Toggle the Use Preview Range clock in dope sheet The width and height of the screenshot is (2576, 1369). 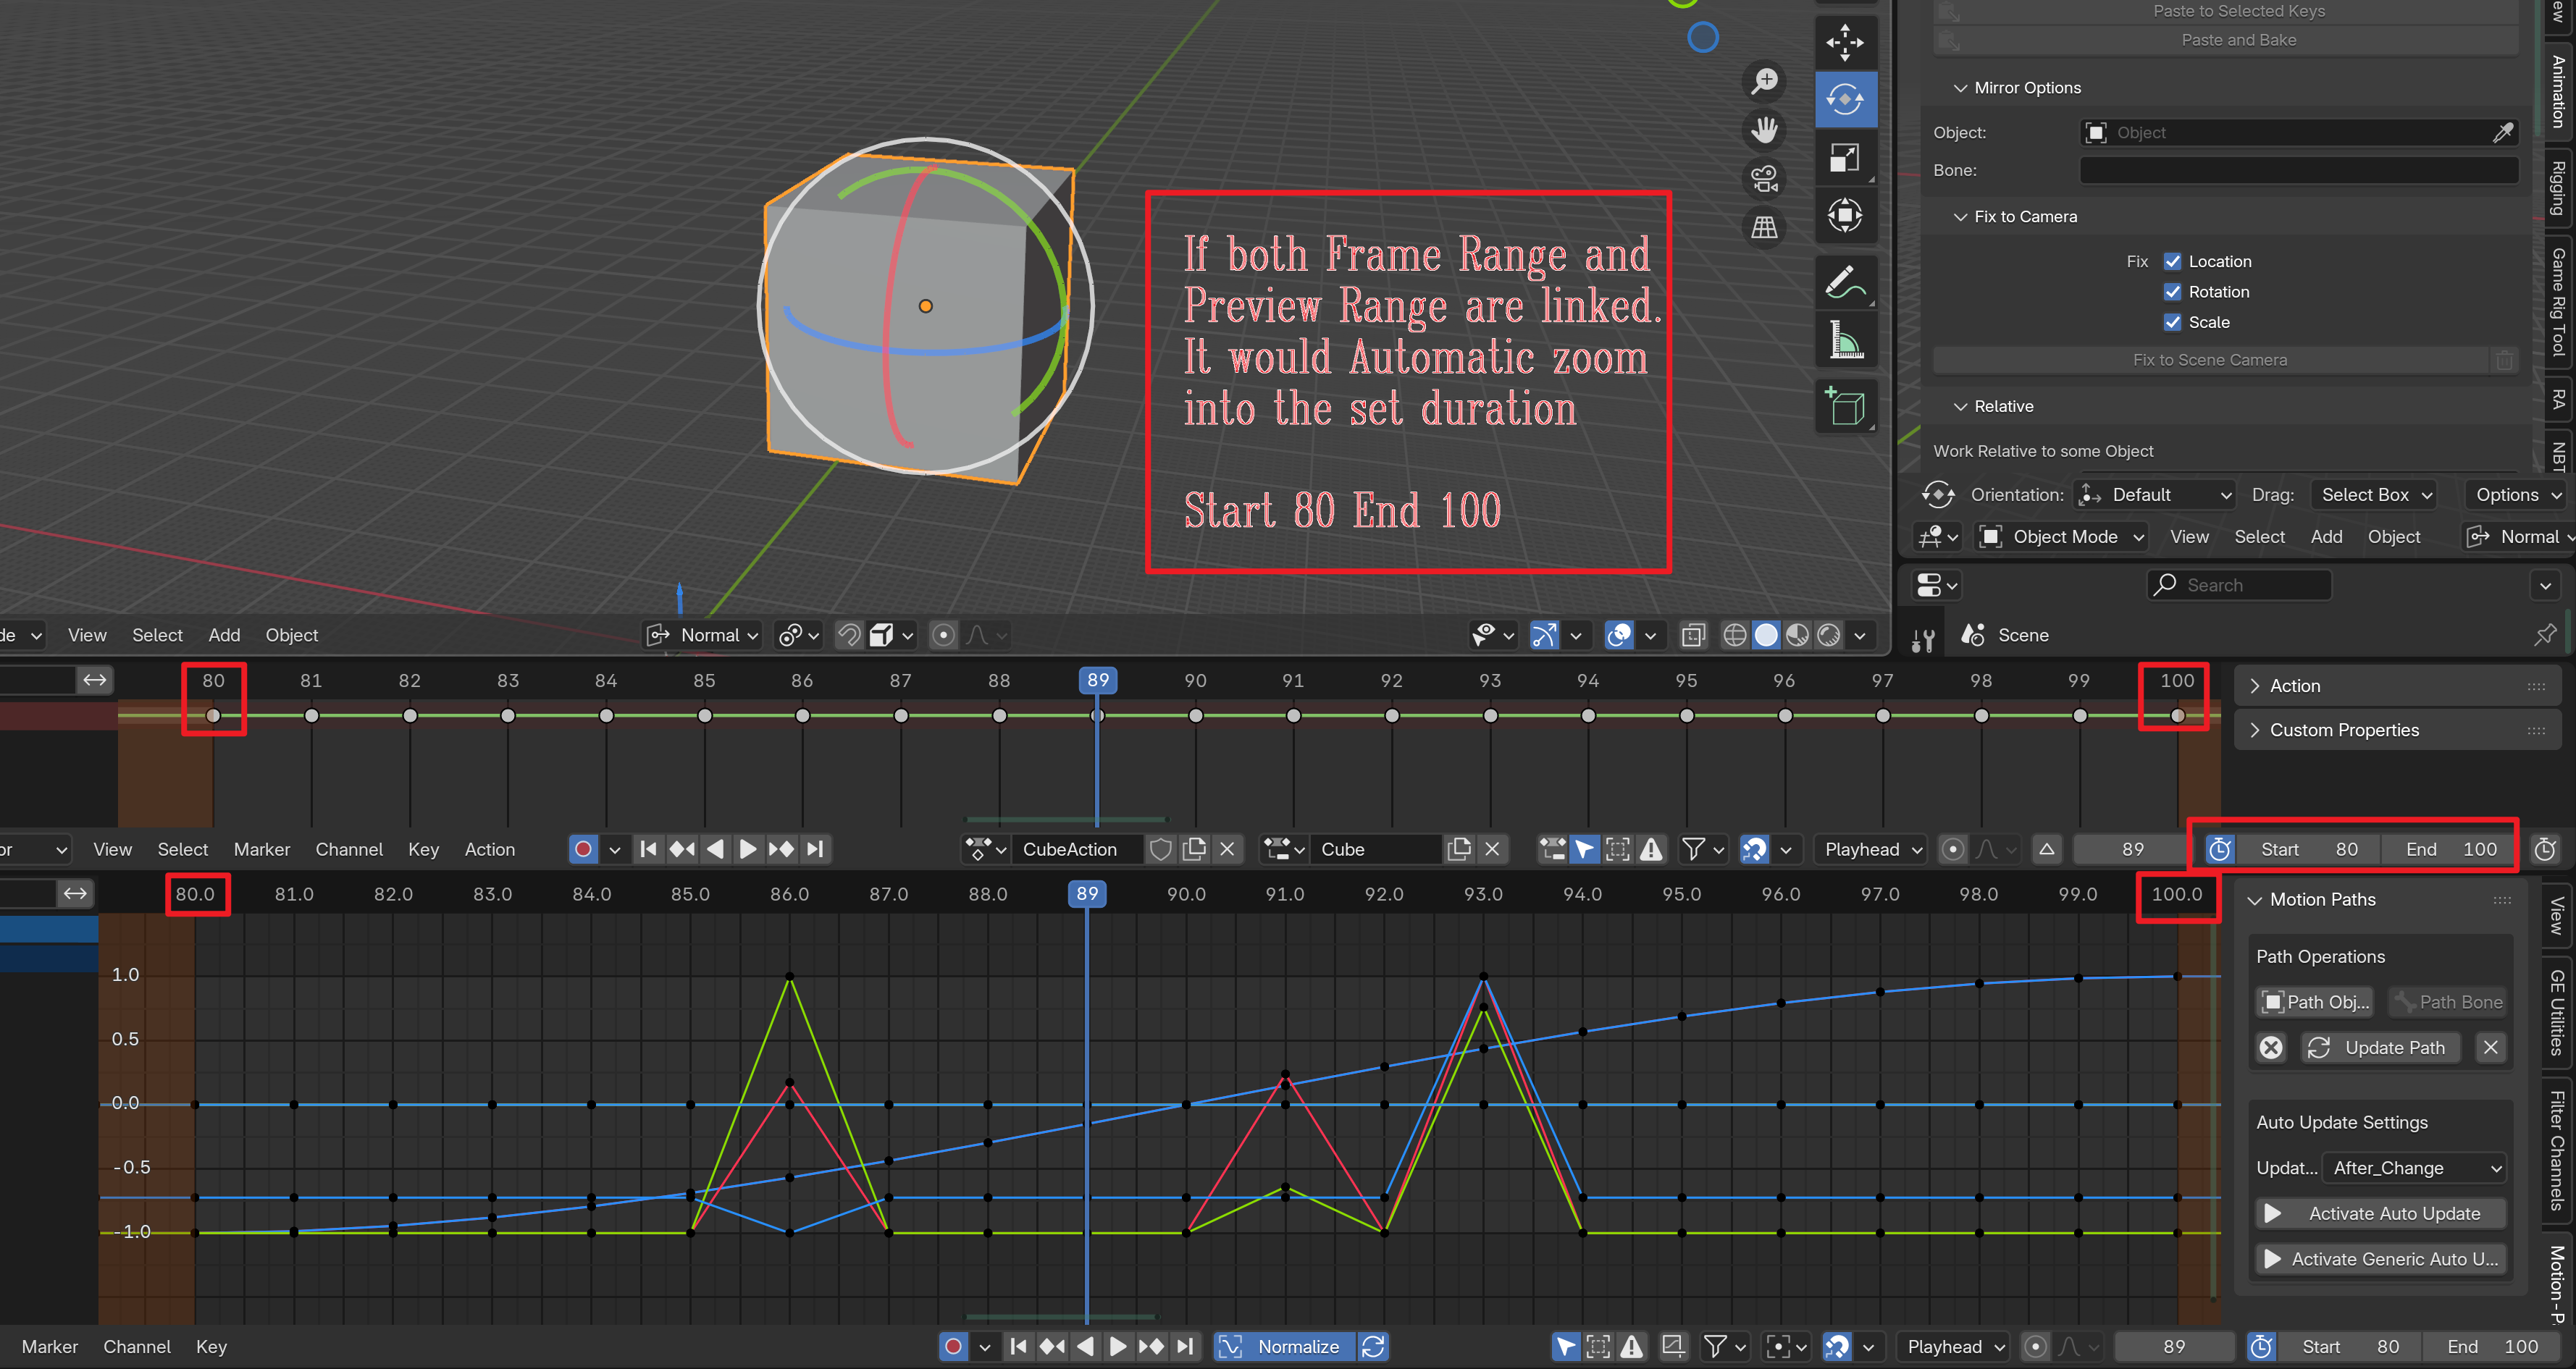pyautogui.click(x=2219, y=849)
